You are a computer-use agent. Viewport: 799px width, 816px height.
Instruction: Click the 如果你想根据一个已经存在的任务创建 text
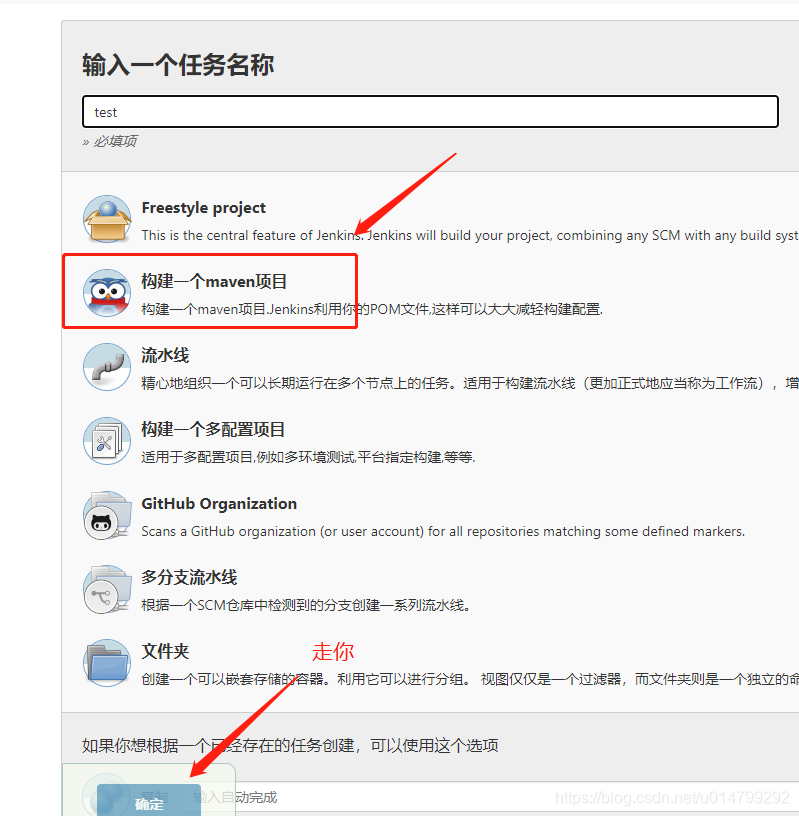(x=290, y=745)
